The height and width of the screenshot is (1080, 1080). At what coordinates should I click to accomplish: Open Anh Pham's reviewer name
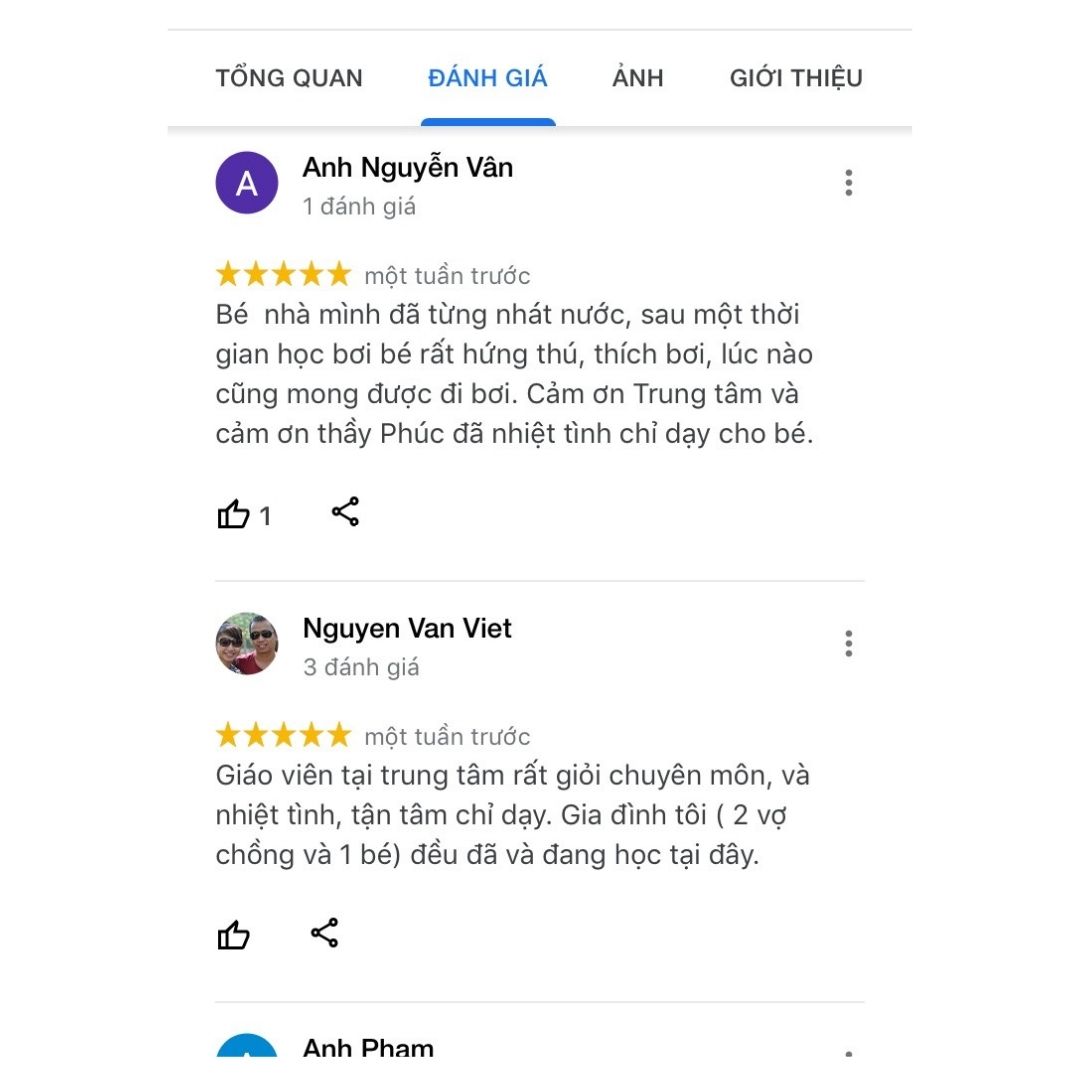368,1048
